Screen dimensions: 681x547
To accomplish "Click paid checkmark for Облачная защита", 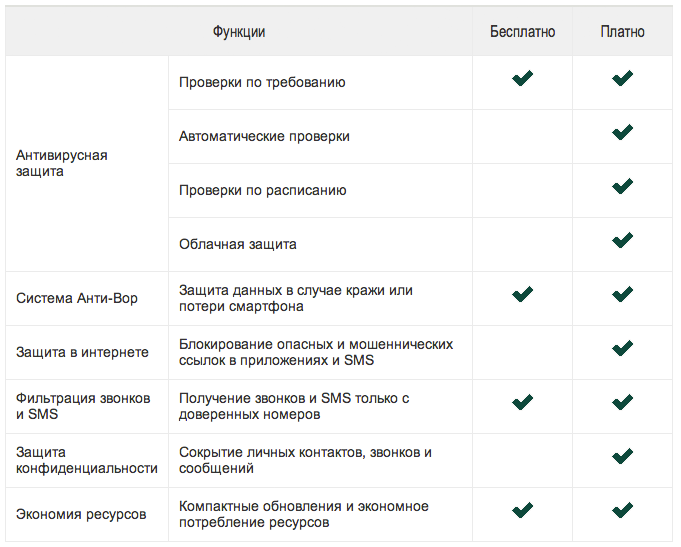I will click(622, 240).
